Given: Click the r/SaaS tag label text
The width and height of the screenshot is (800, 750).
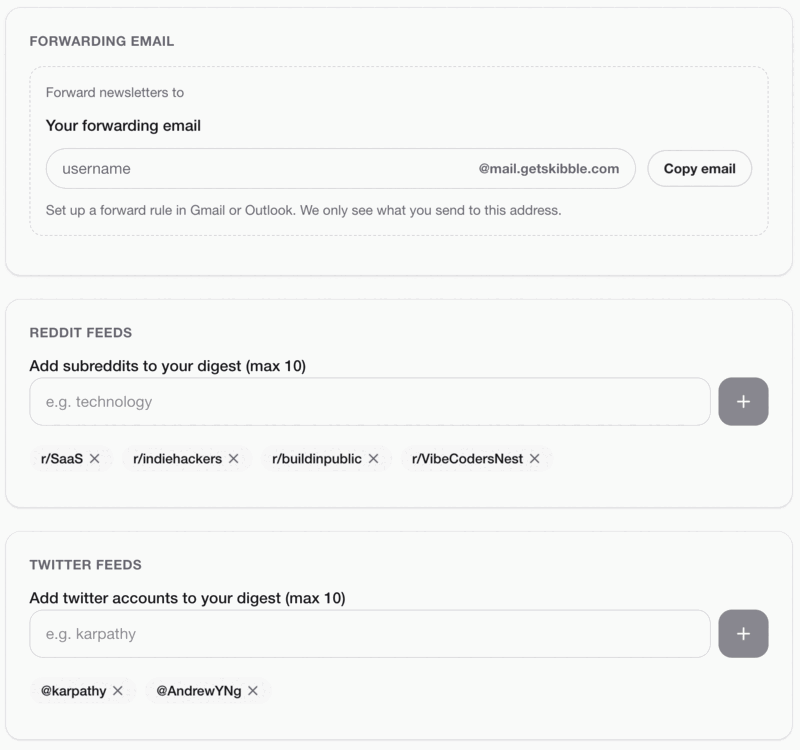Looking at the screenshot, I should pos(62,459).
